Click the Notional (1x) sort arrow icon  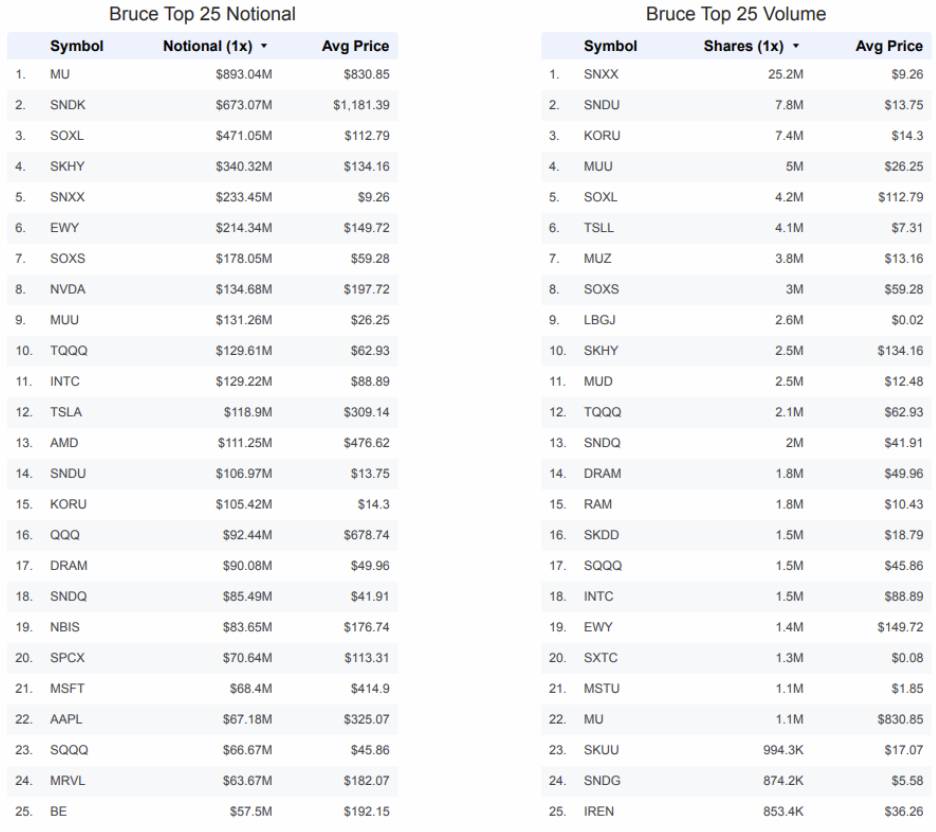click(x=264, y=46)
